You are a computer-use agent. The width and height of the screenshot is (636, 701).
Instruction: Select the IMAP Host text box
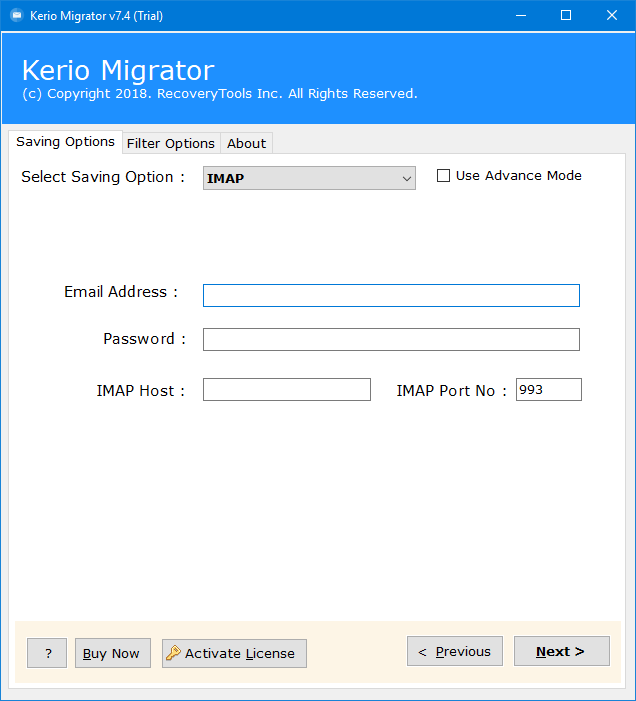286,389
